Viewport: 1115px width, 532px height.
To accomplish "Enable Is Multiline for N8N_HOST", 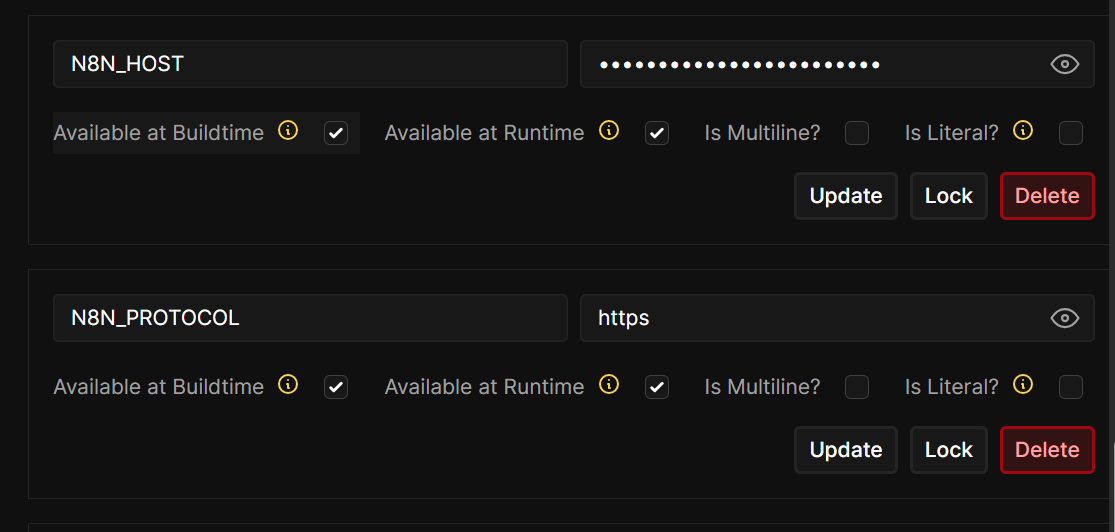I will point(857,133).
